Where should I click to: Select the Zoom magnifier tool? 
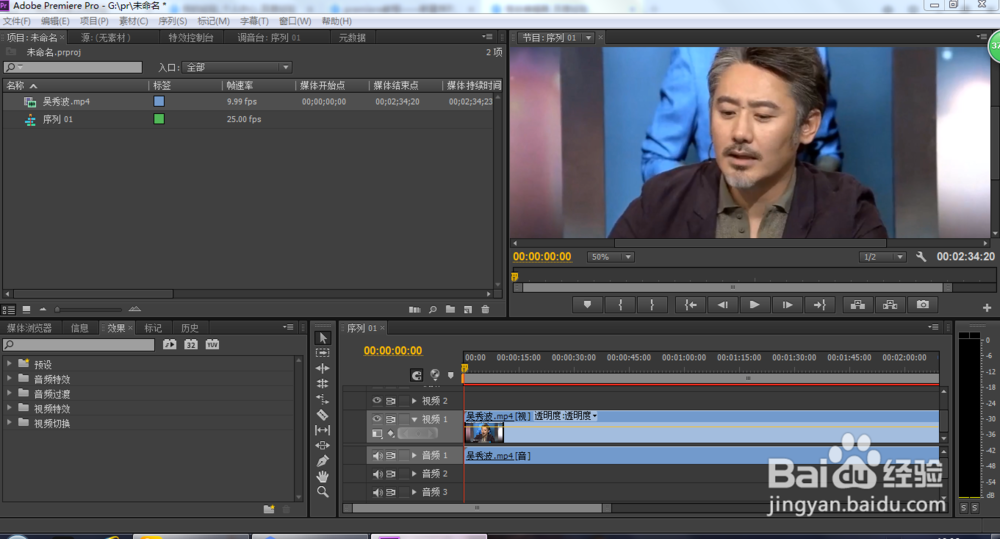click(323, 492)
